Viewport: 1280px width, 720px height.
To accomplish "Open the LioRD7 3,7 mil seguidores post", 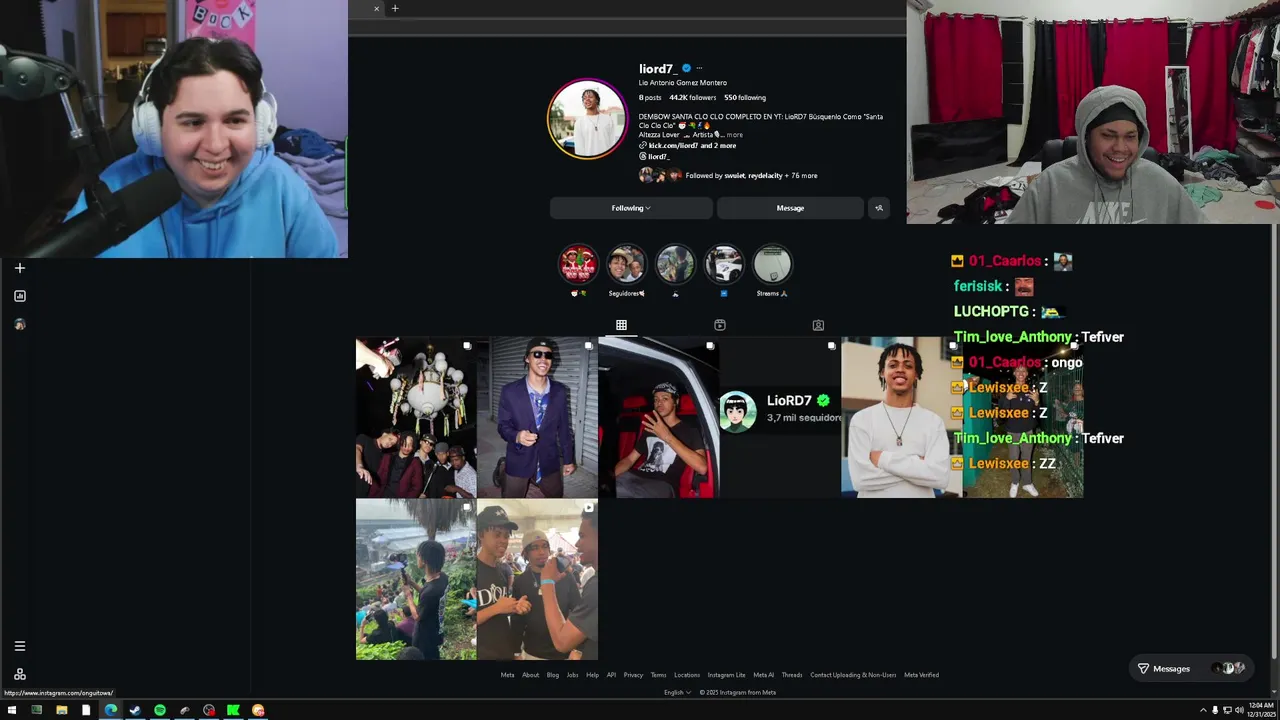I will click(x=780, y=418).
